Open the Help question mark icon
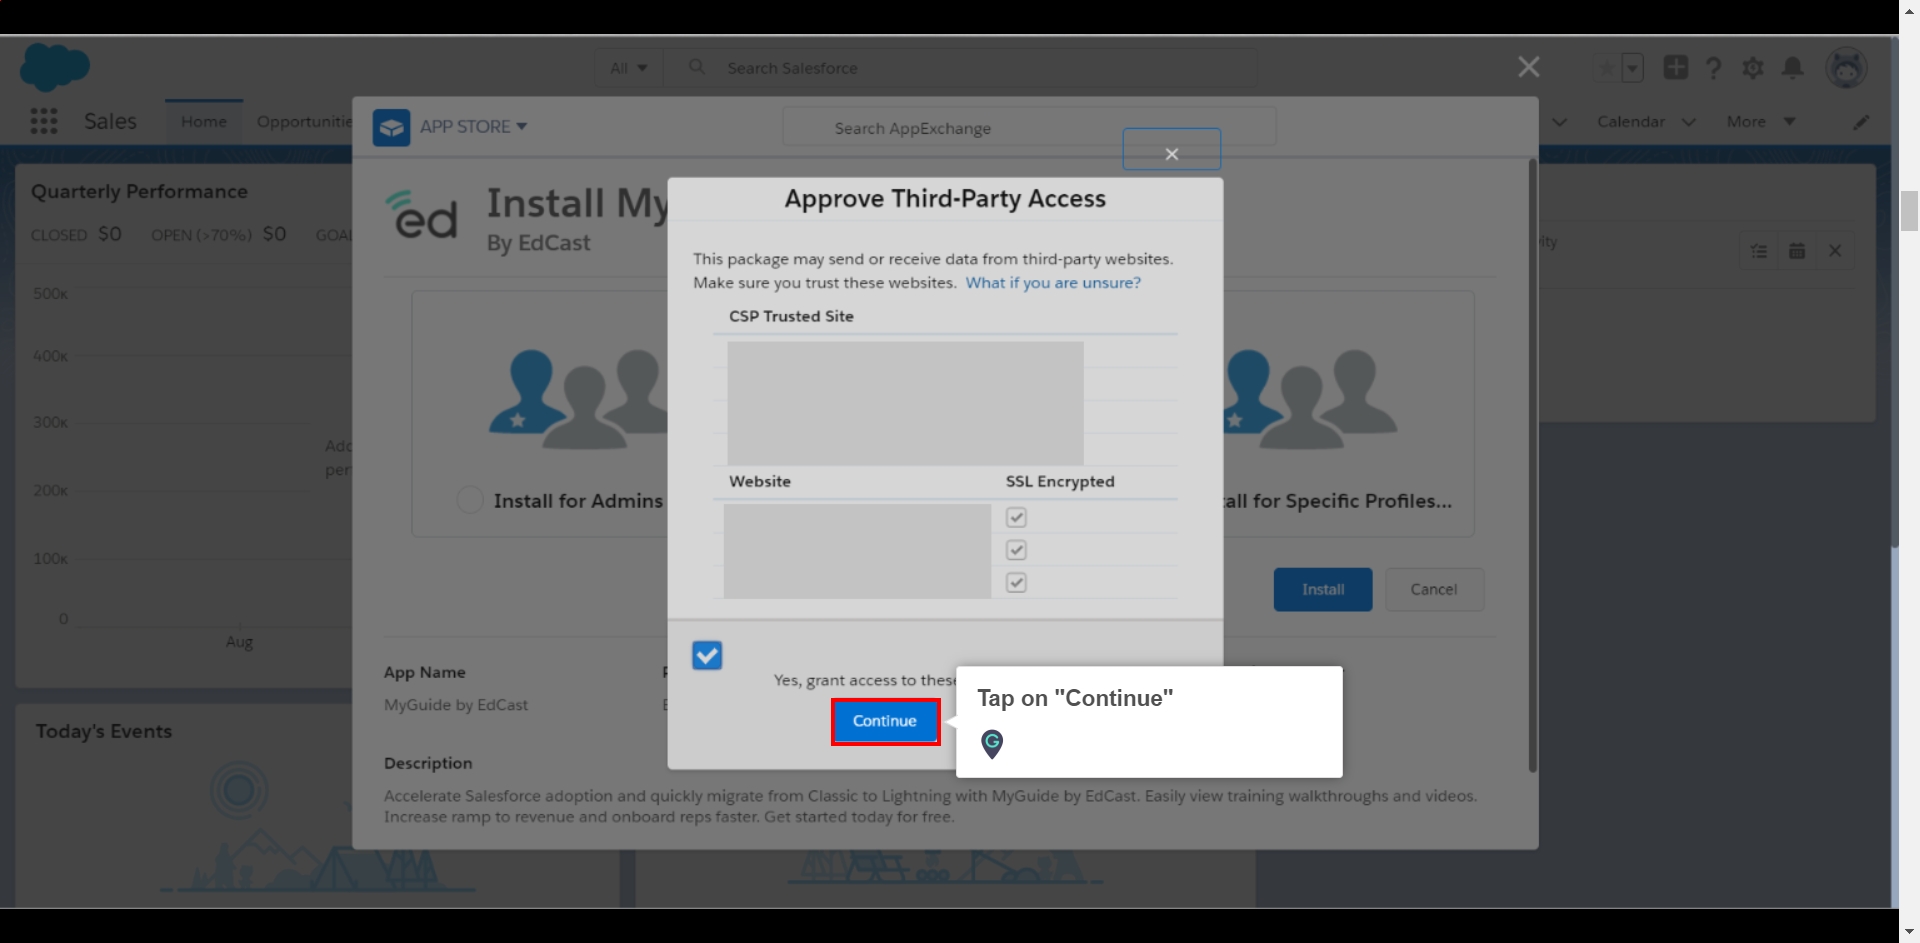The height and width of the screenshot is (943, 1920). pos(1714,68)
